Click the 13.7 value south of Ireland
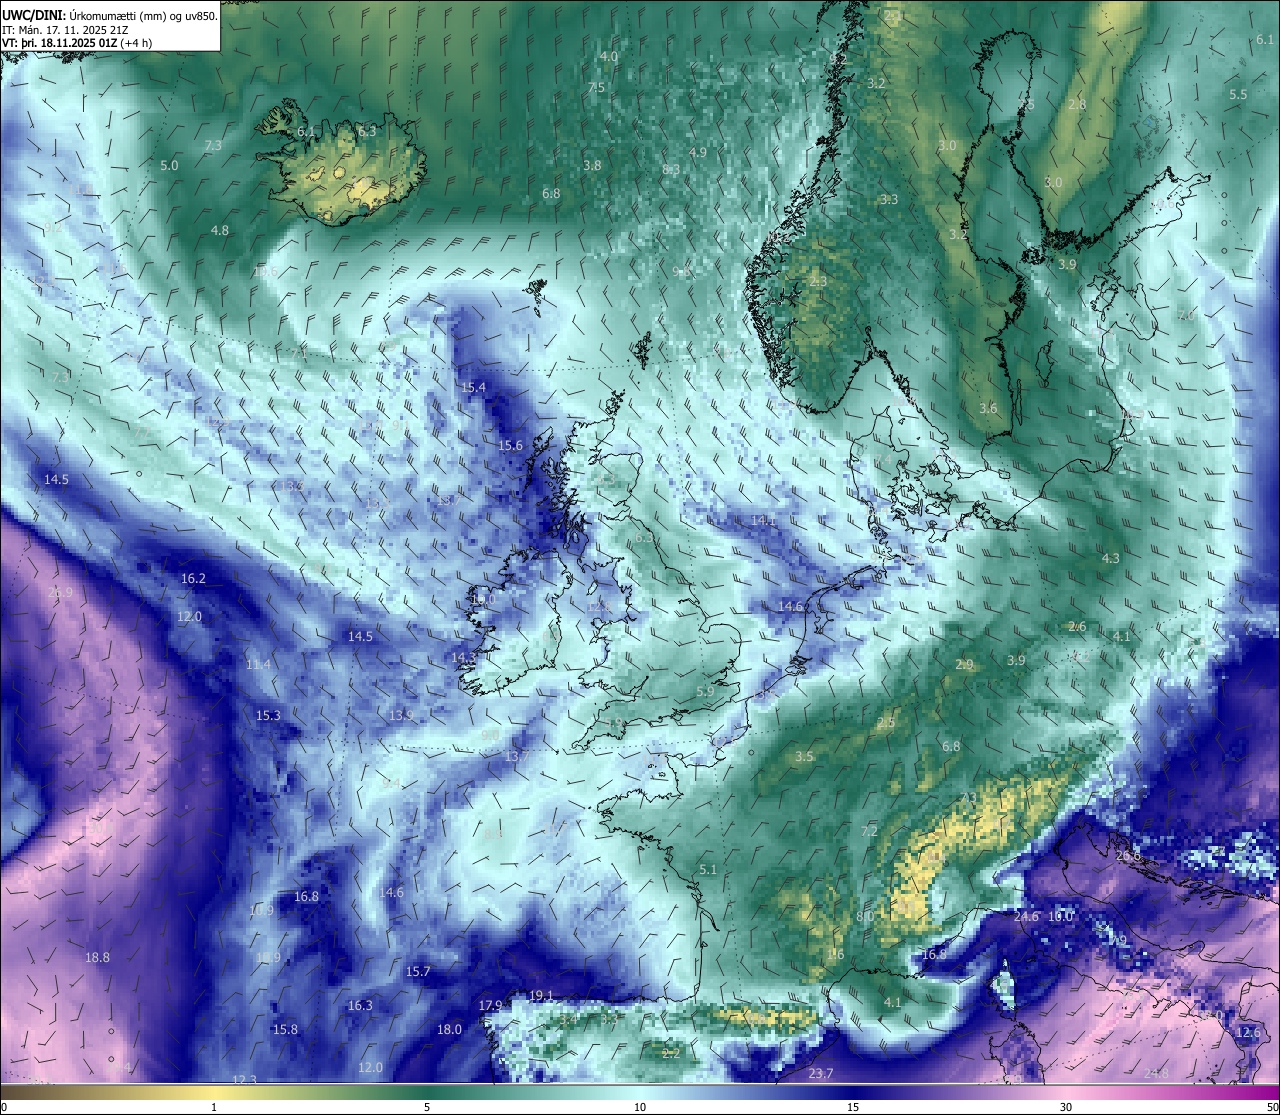This screenshot has height=1115, width=1280. pos(516,757)
